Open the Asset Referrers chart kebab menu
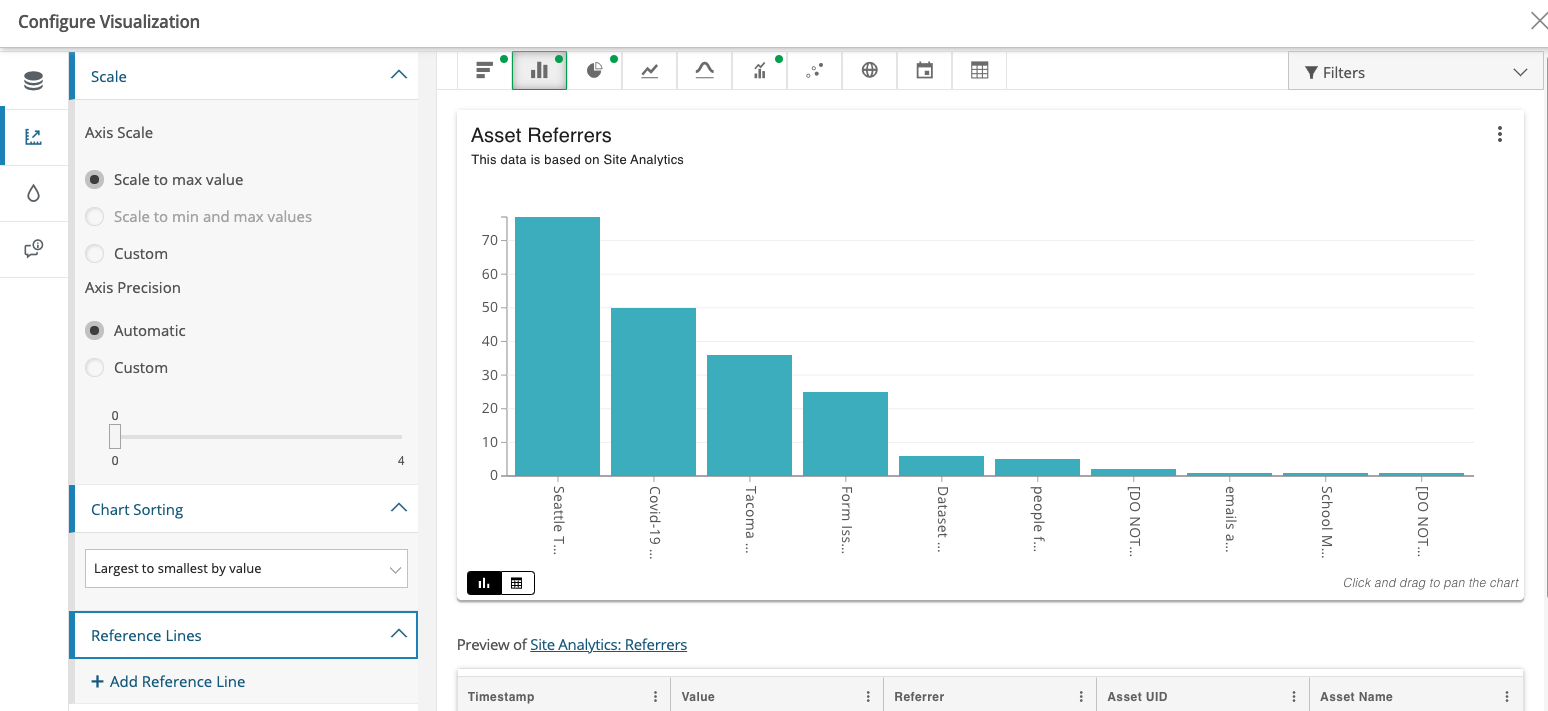Screen dimensions: 1548x711 1500,134
